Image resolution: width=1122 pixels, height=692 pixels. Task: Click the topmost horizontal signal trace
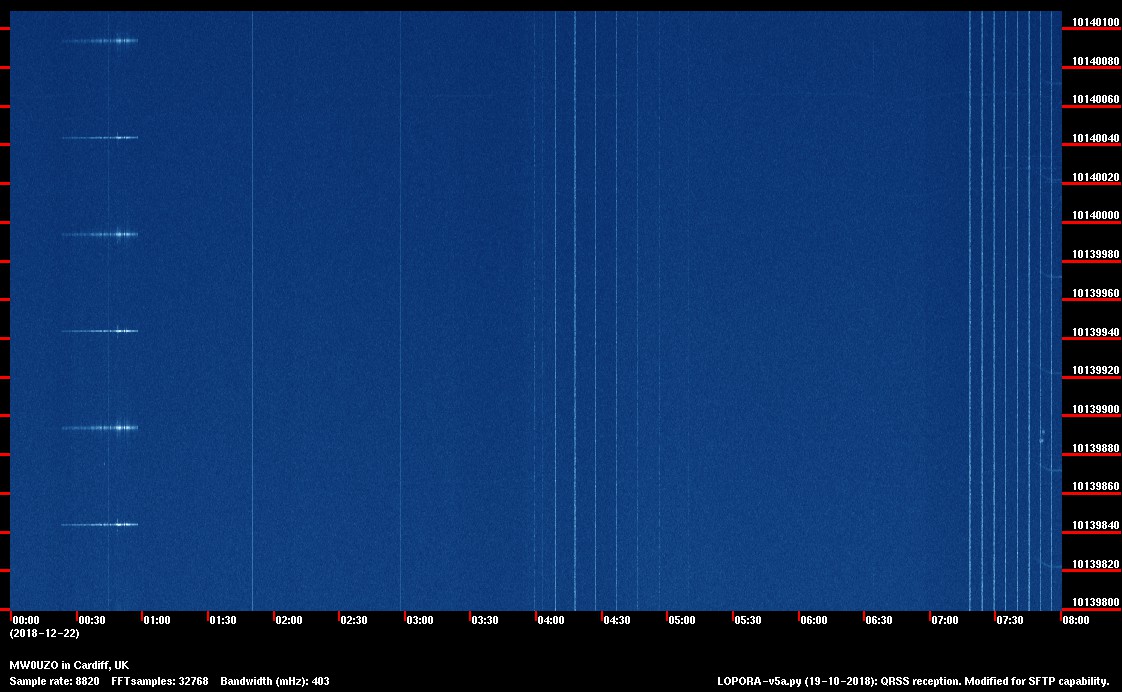click(x=100, y=41)
